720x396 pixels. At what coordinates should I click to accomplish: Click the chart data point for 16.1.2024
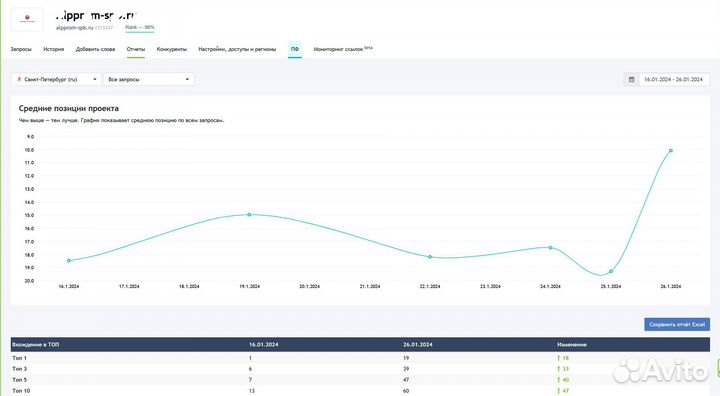[x=69, y=260]
